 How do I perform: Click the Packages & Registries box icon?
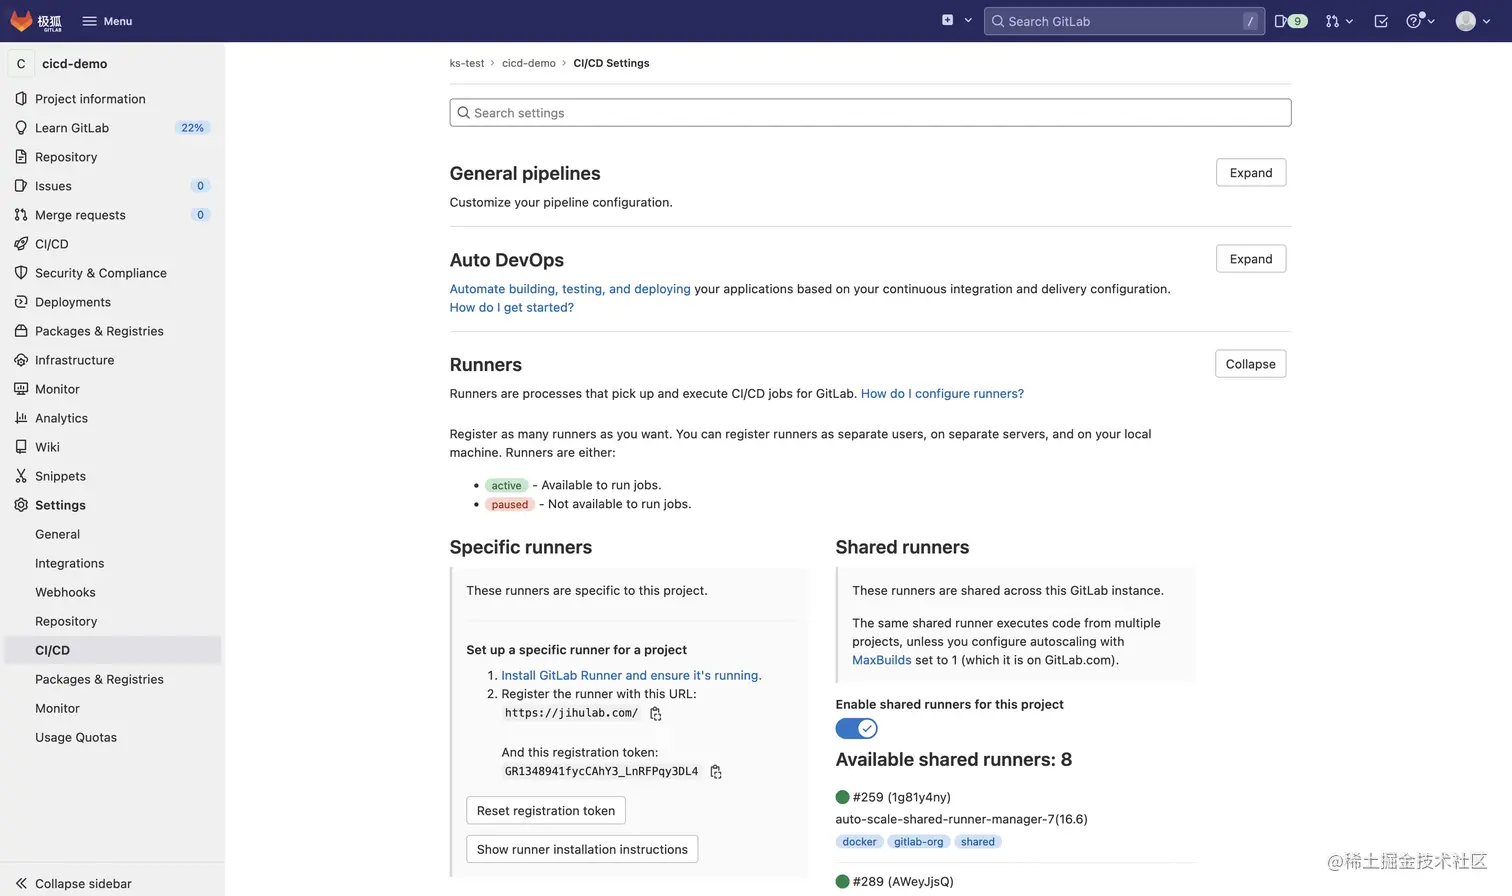[21, 331]
